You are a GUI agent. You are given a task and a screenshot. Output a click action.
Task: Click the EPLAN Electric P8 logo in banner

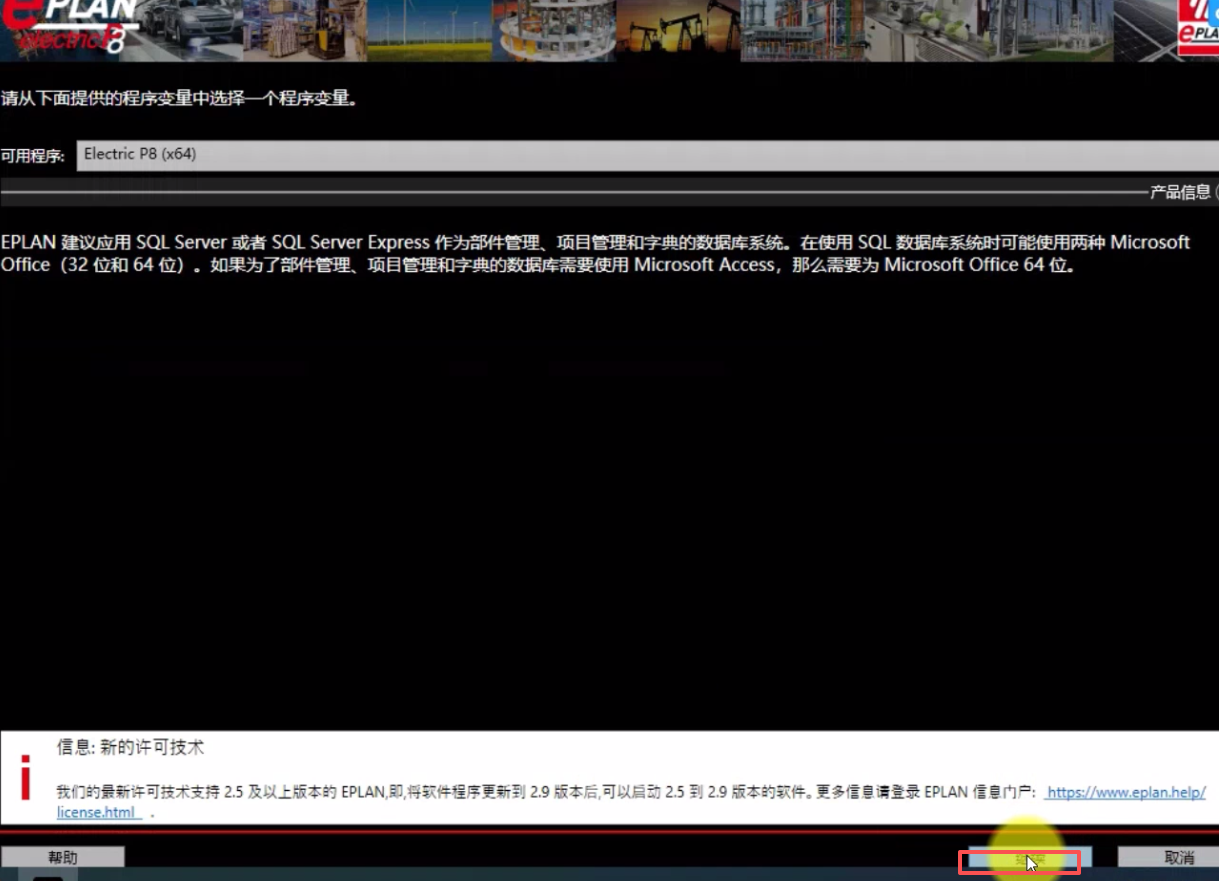70,27
